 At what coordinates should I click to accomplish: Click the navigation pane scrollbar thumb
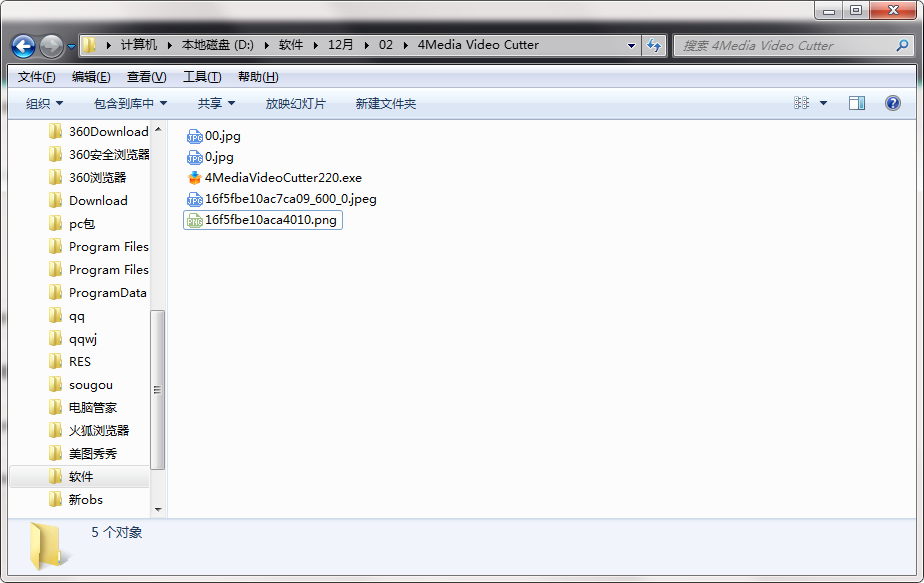click(x=157, y=390)
